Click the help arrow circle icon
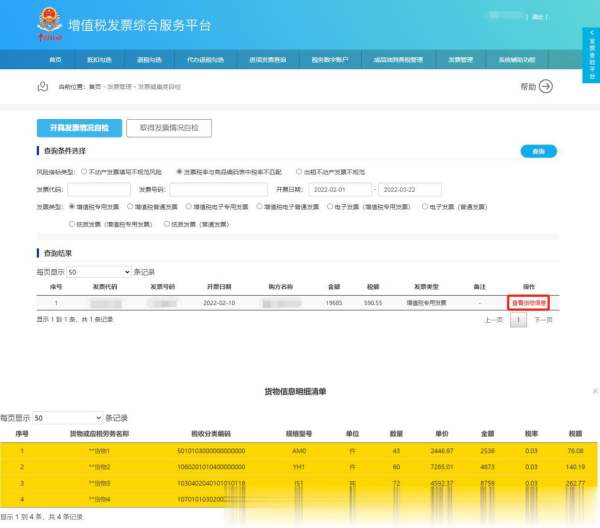This screenshot has height=528, width=600. [x=546, y=86]
